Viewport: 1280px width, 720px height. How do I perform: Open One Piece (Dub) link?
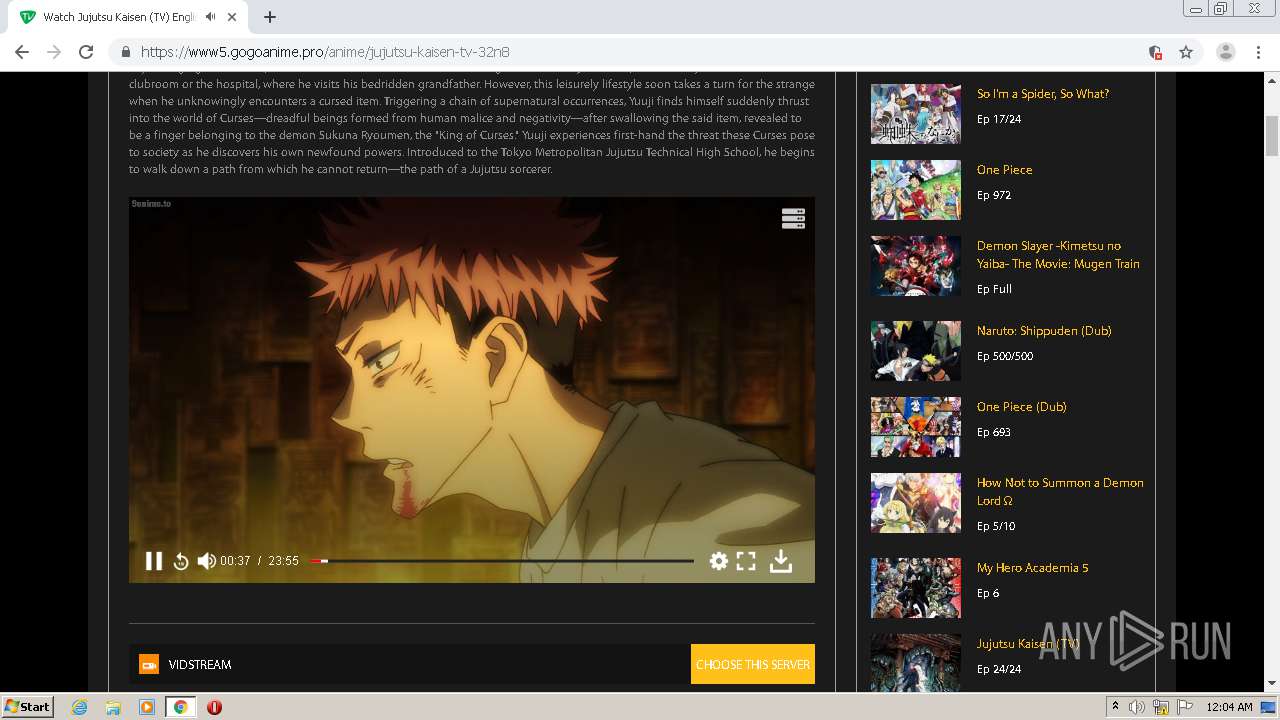[x=1022, y=407]
